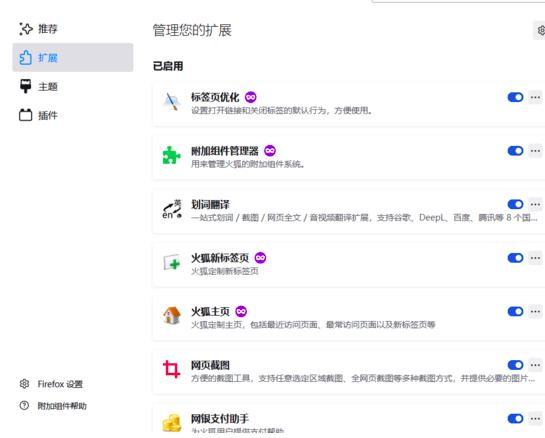Image resolution: width=545 pixels, height=438 pixels.
Task: Click the 火狐主页 description about recently visited pages
Action: [313, 325]
